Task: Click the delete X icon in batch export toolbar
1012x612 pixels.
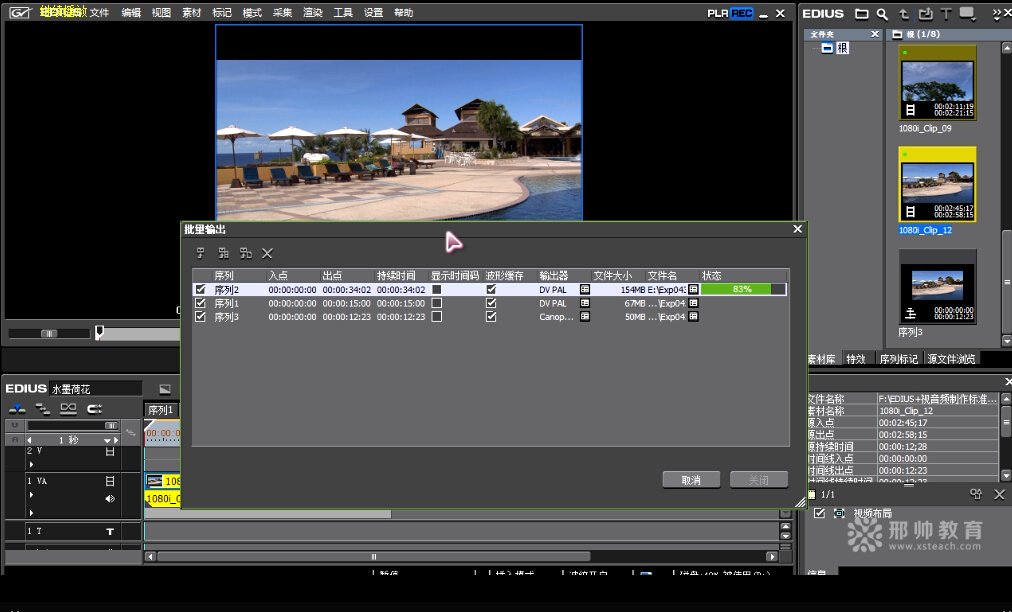Action: (x=267, y=254)
